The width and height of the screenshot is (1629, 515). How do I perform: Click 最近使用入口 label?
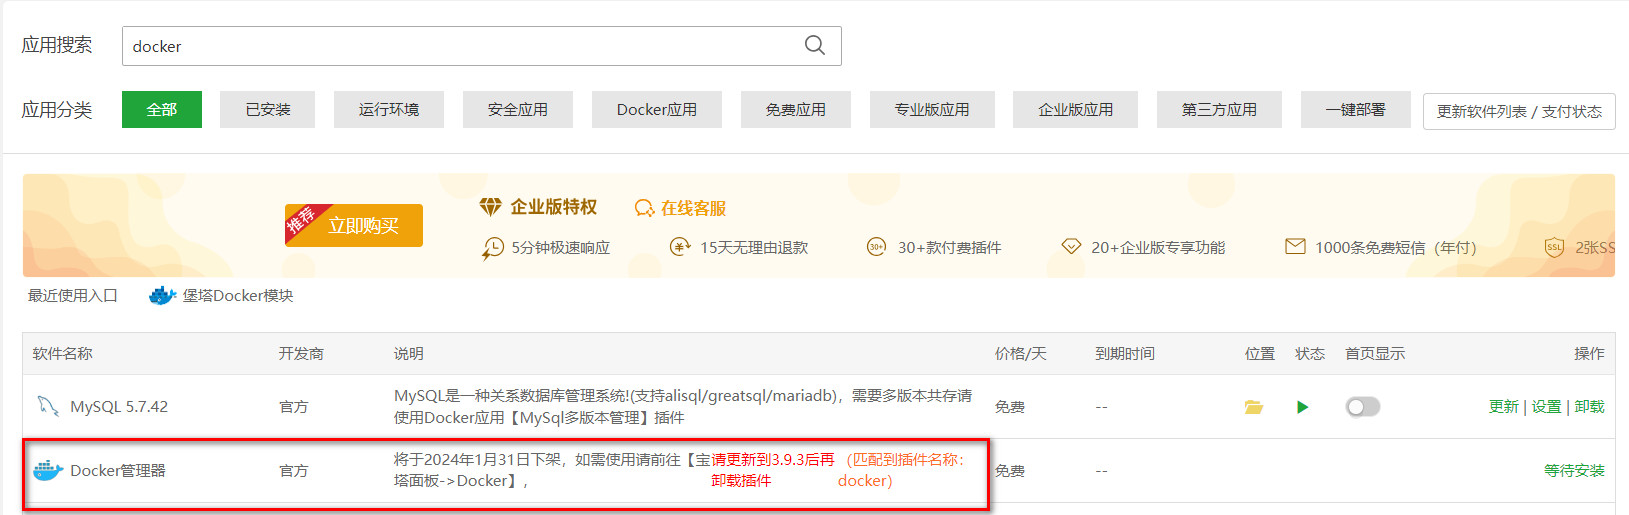(73, 296)
